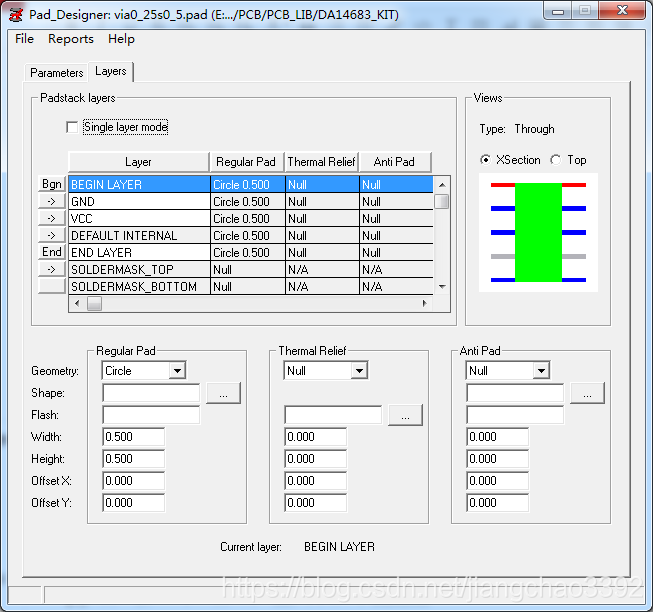The height and width of the screenshot is (612, 653).
Task: Click the Regular Pad Width field
Action: [x=134, y=437]
